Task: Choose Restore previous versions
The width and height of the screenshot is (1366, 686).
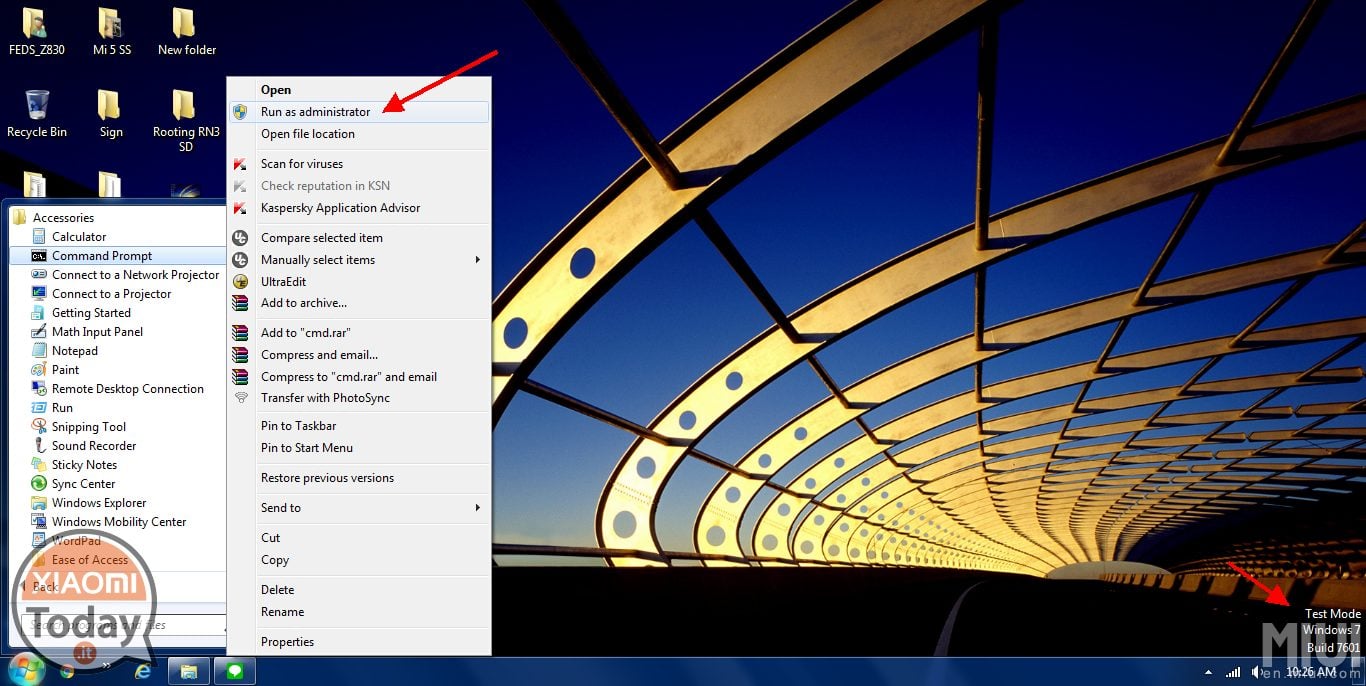Action: point(360,478)
